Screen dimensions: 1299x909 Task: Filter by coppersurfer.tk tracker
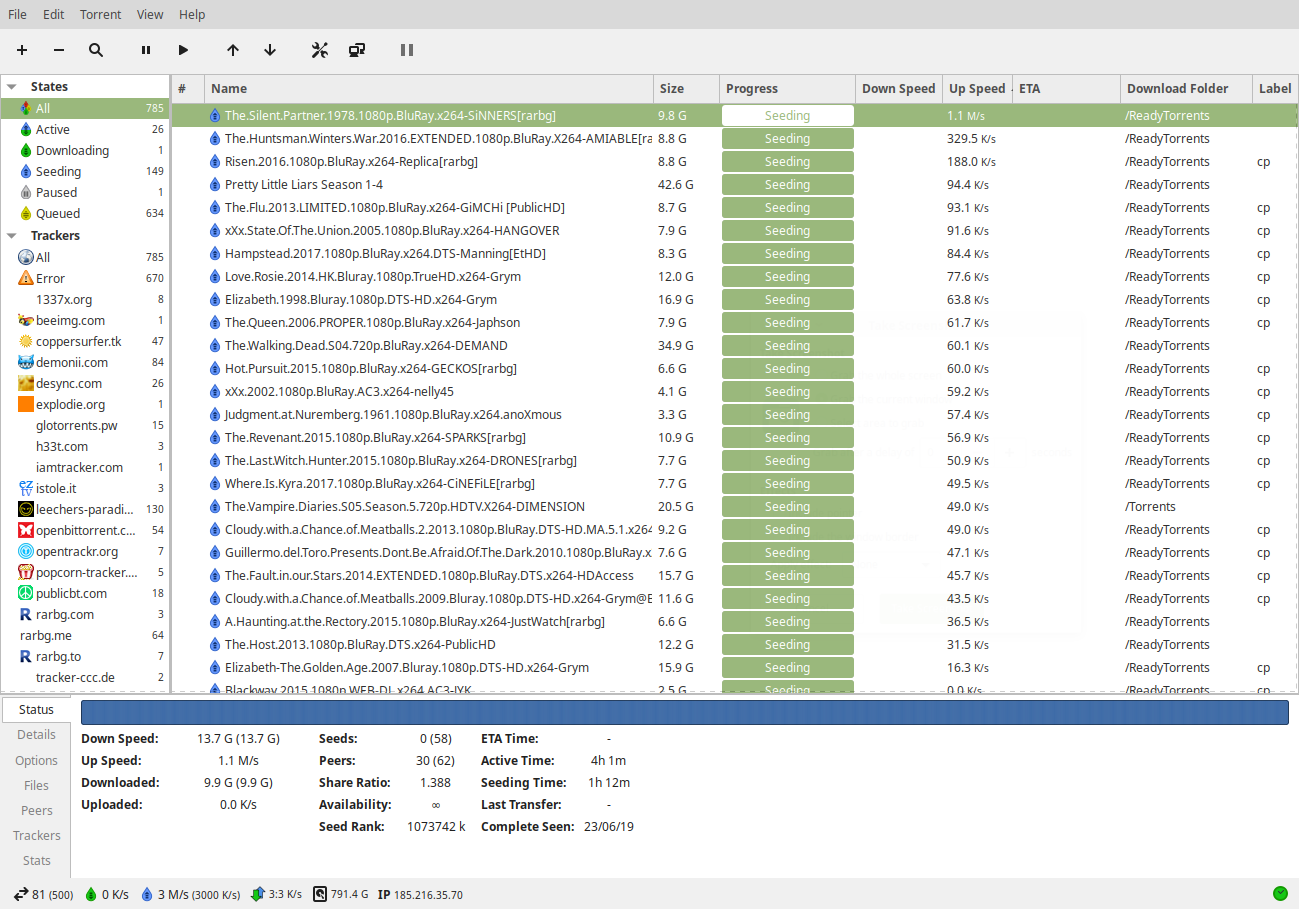(x=85, y=341)
